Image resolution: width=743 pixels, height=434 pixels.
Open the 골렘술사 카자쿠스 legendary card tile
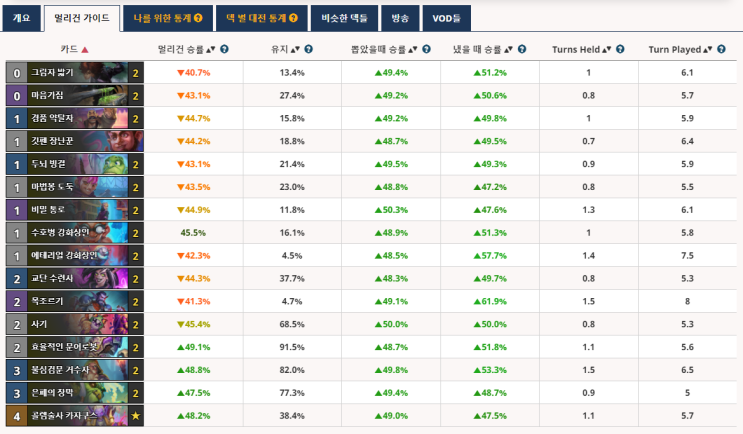pyautogui.click(x=75, y=416)
